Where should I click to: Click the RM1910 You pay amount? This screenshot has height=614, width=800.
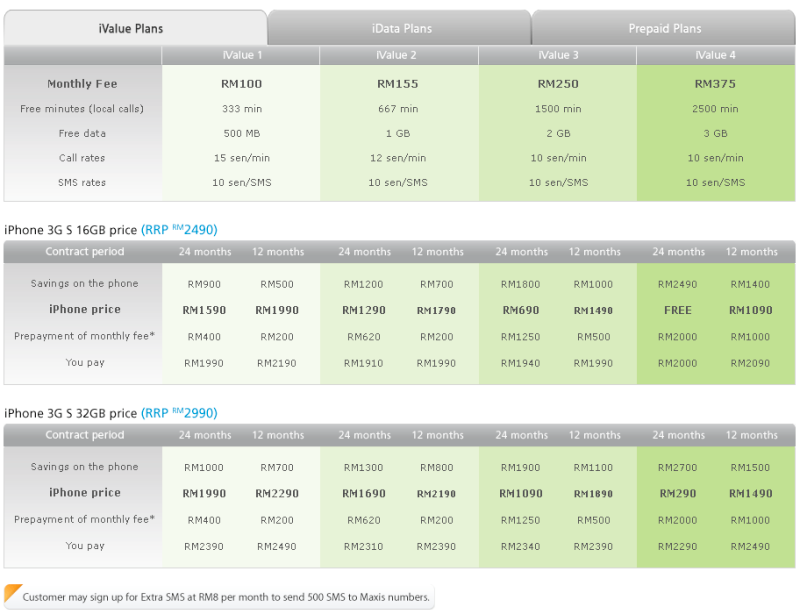363,363
